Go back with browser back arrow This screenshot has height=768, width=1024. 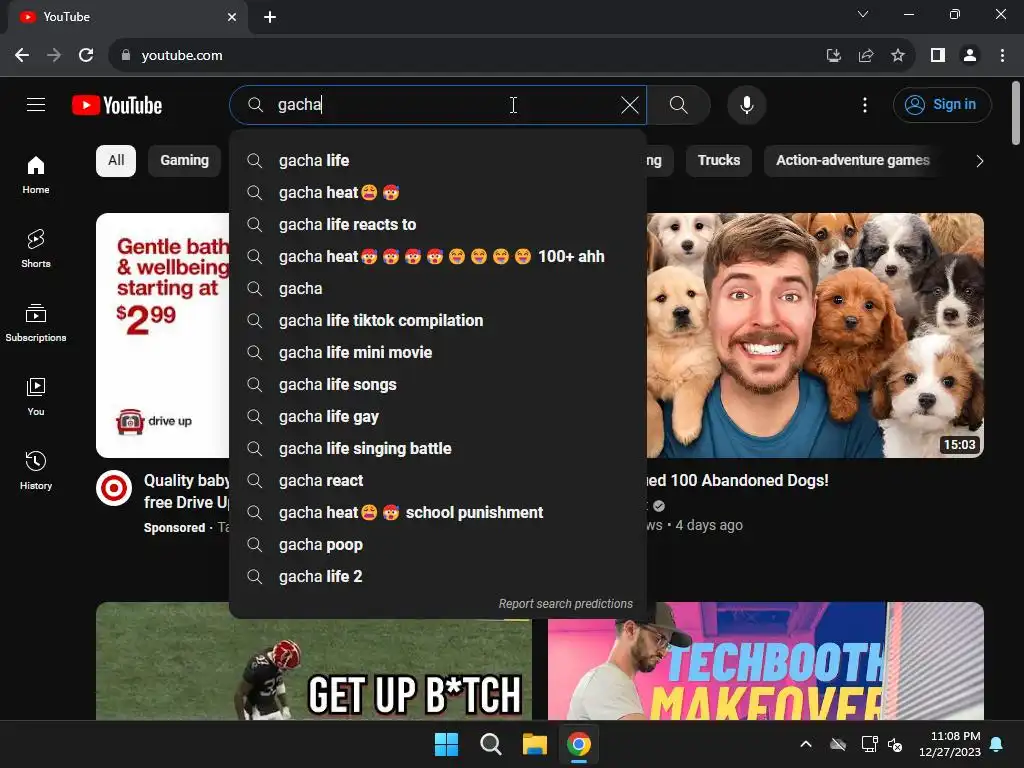(x=22, y=56)
